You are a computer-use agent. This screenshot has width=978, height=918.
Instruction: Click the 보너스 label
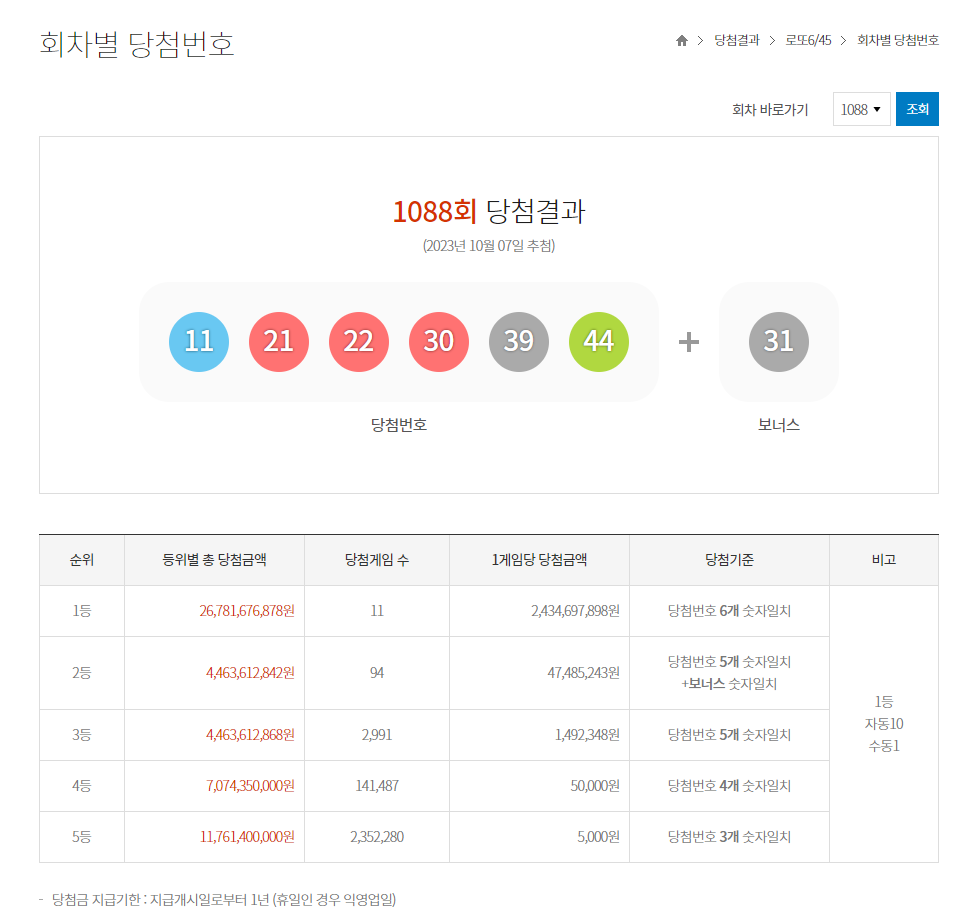coord(778,425)
